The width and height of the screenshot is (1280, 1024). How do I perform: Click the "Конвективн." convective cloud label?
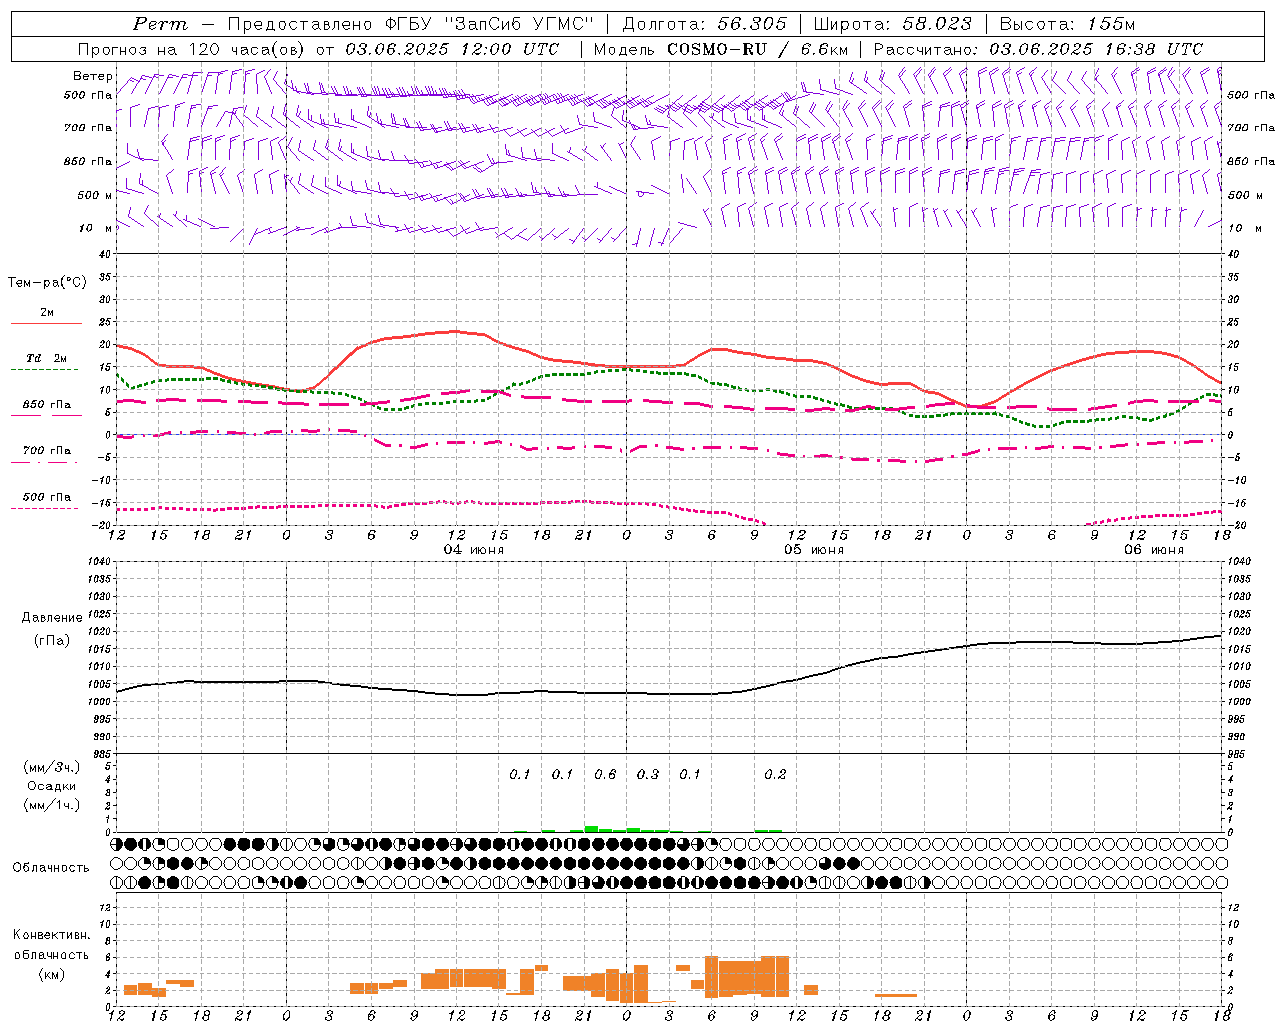coord(52,935)
